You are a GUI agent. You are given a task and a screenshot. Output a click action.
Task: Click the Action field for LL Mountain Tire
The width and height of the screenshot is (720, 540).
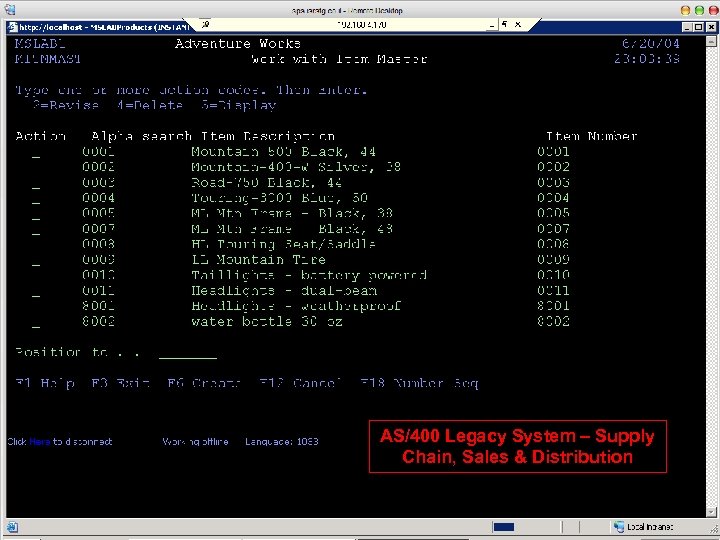coord(36,262)
